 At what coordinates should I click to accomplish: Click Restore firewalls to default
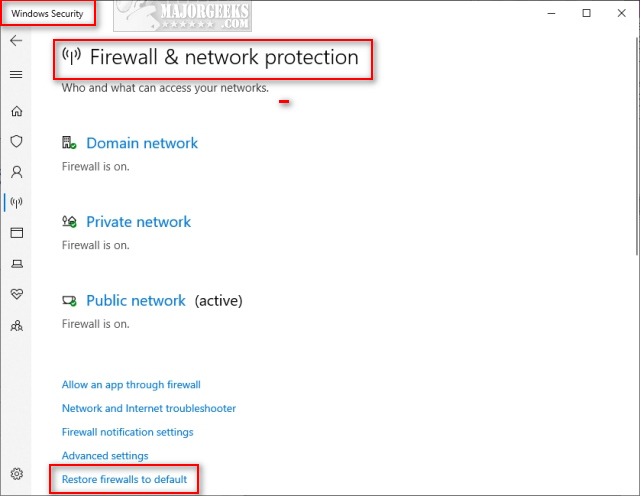tap(124, 480)
